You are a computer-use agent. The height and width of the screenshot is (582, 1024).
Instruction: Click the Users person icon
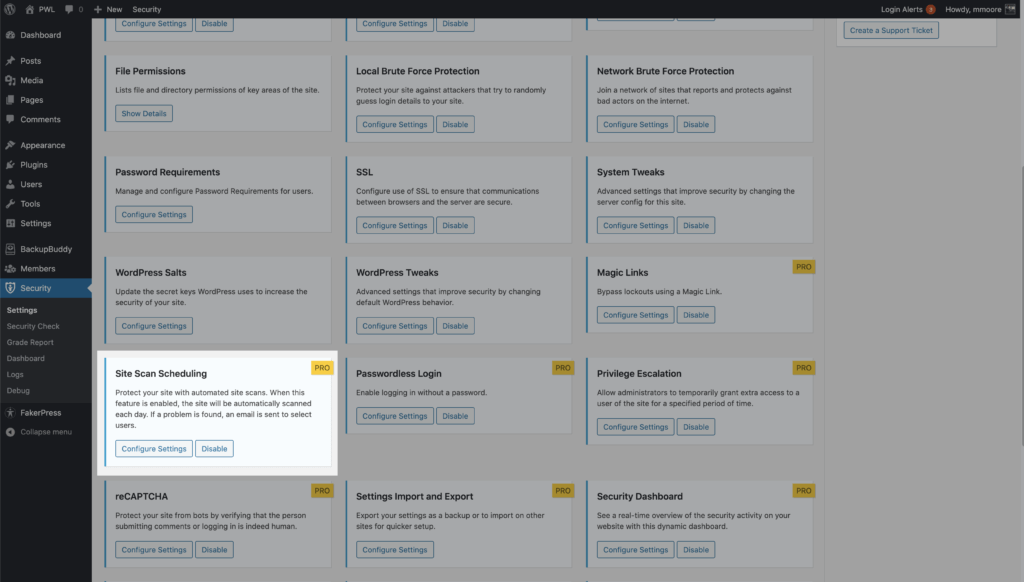click(x=10, y=184)
